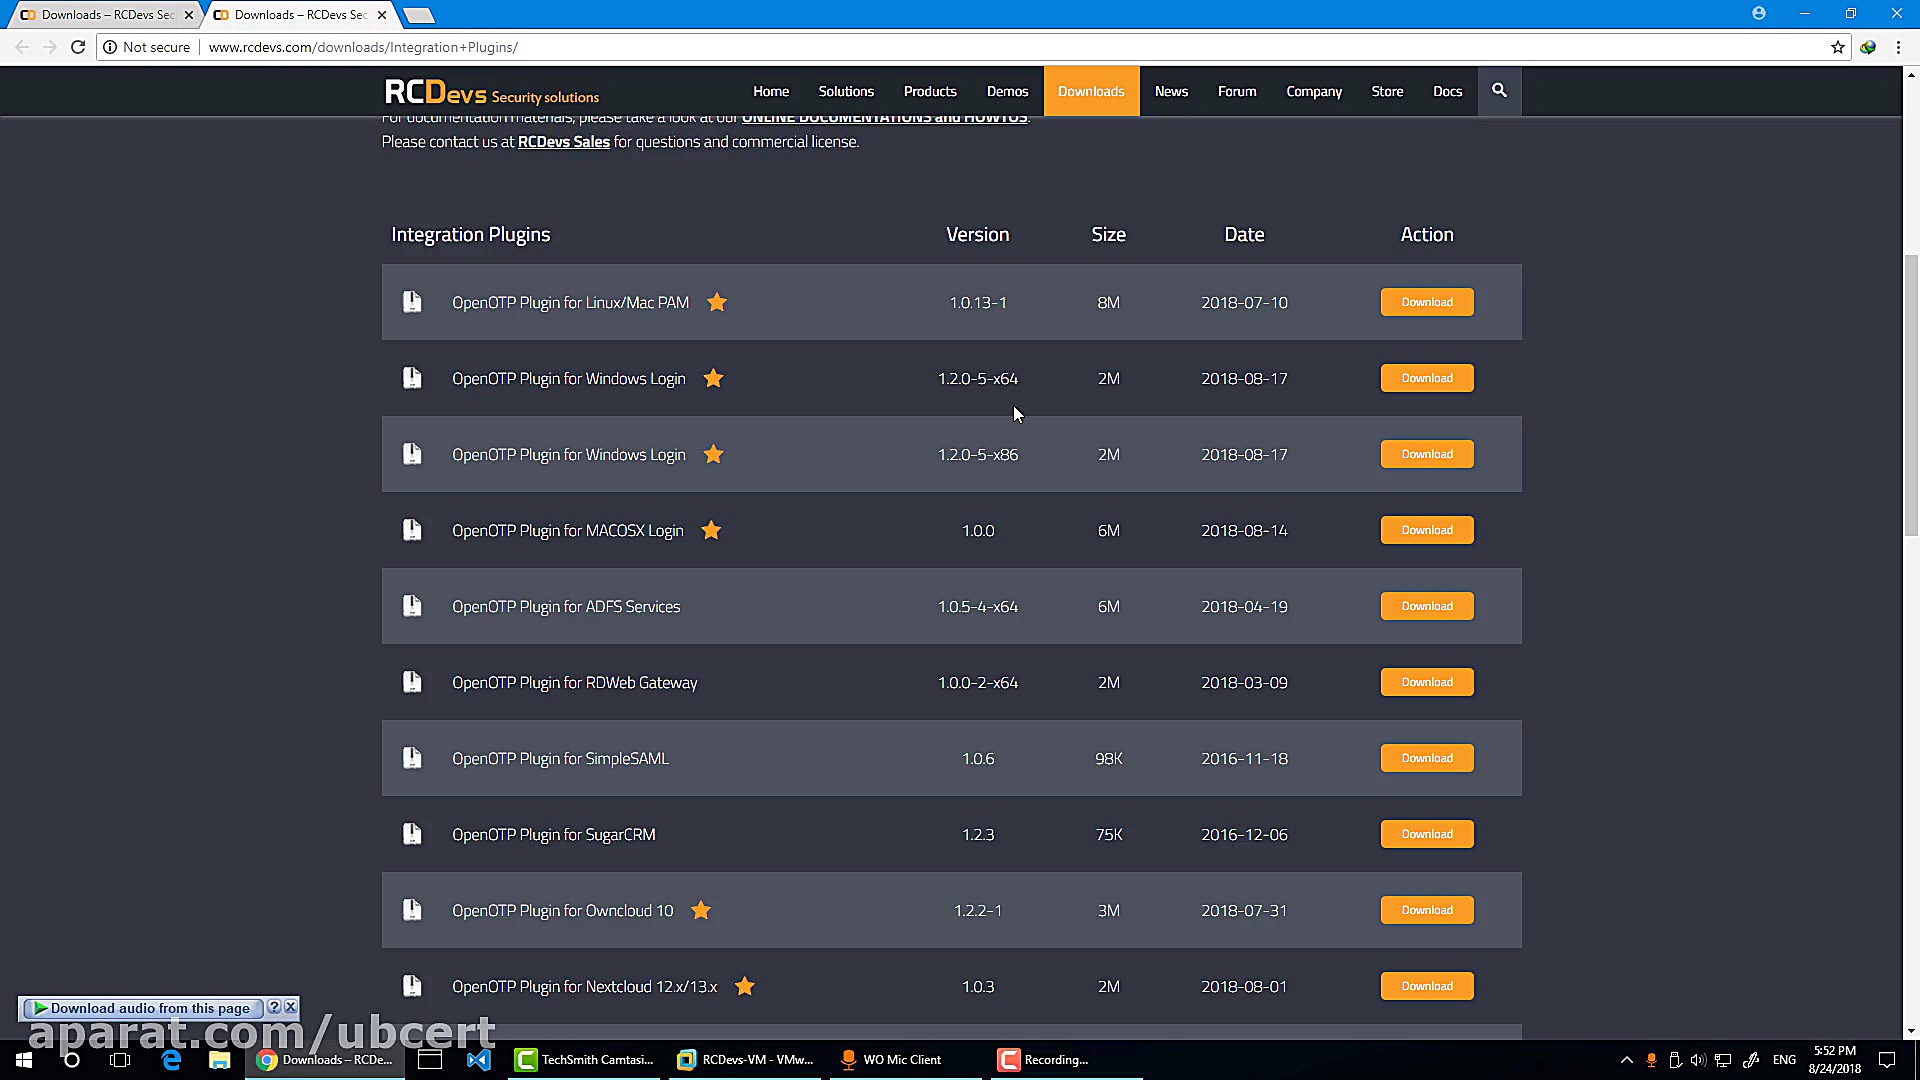The width and height of the screenshot is (1920, 1080).
Task: Click the site info 'Not secure' icon
Action: coord(110,47)
